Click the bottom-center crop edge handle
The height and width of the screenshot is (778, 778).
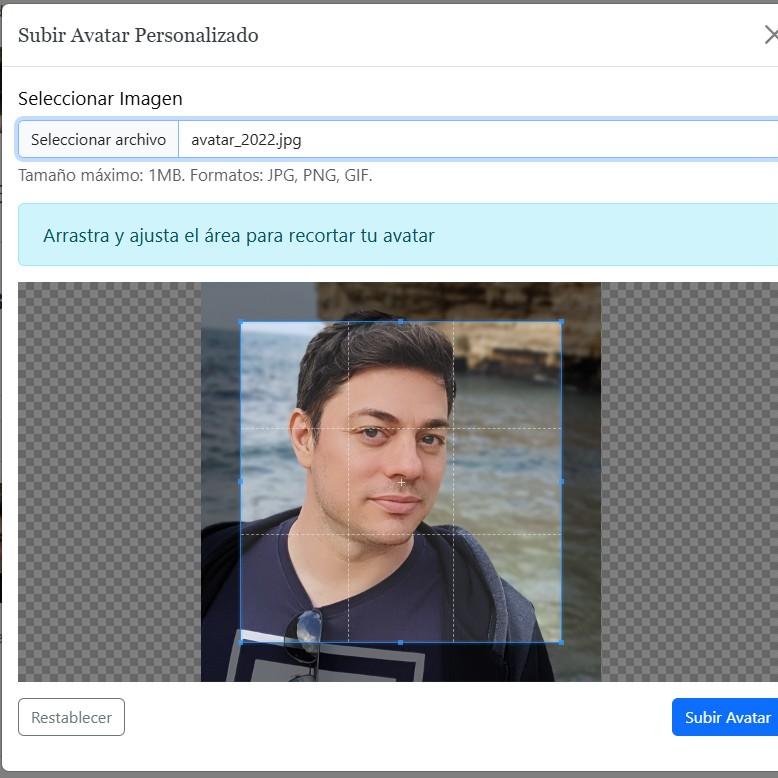401,643
